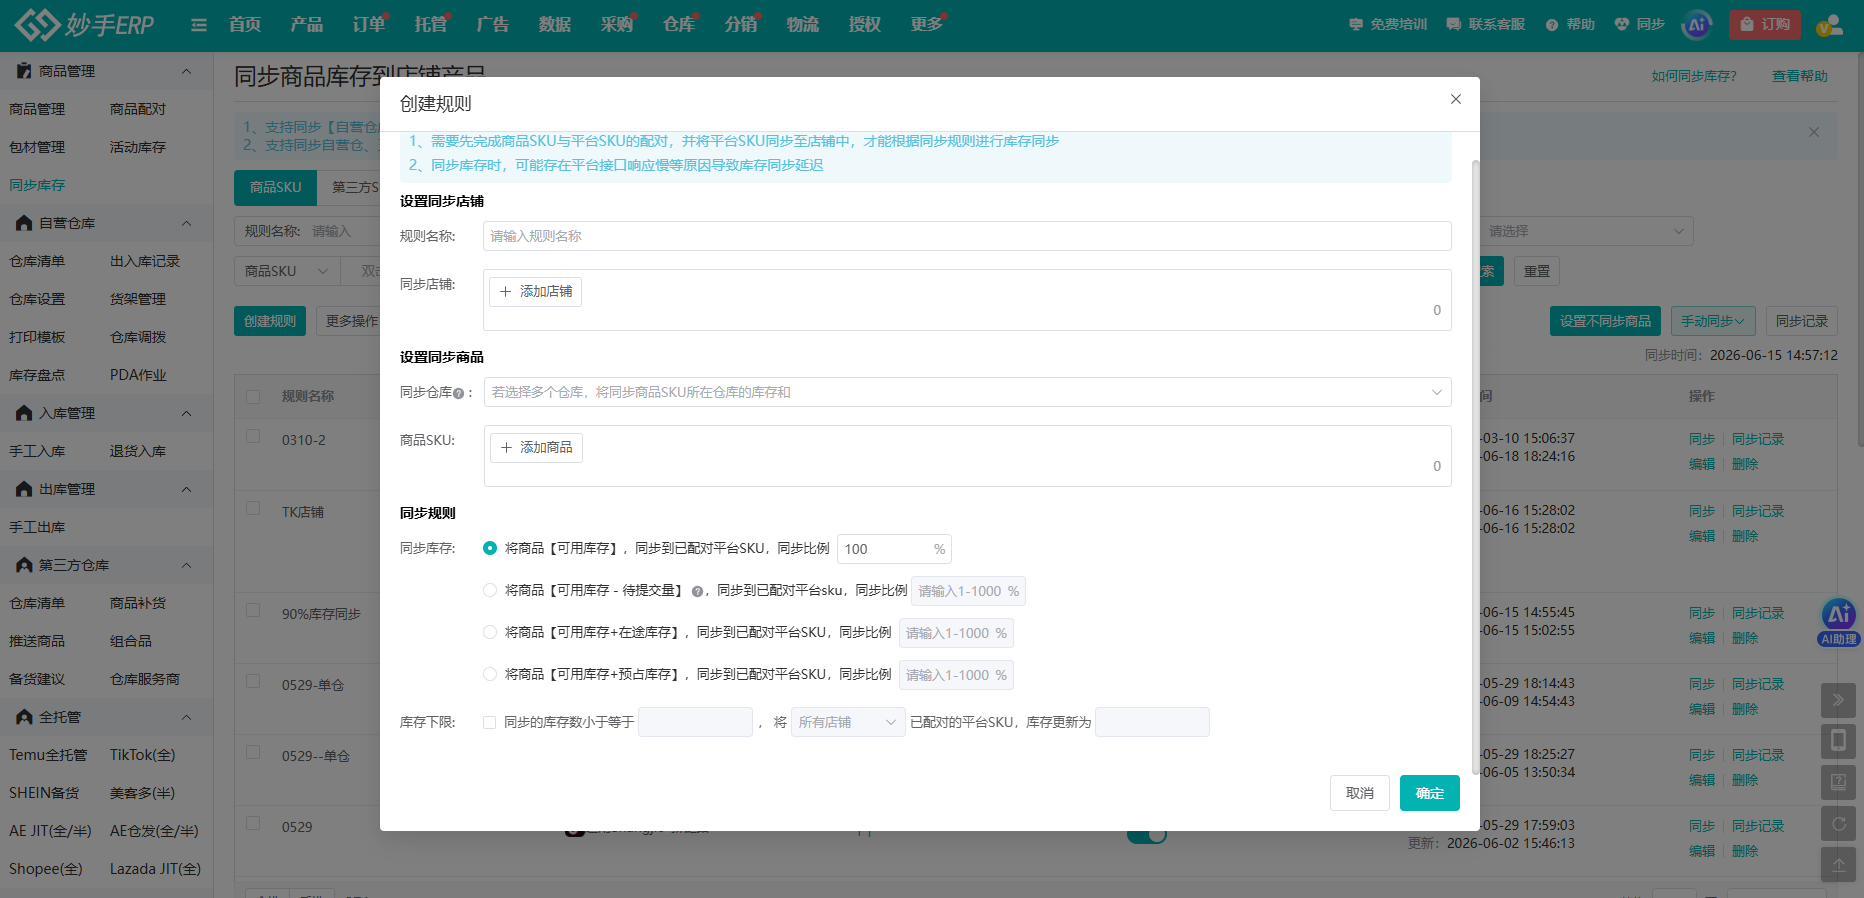The height and width of the screenshot is (898, 1864).
Task: Open the 仓库 top menu
Action: [679, 25]
